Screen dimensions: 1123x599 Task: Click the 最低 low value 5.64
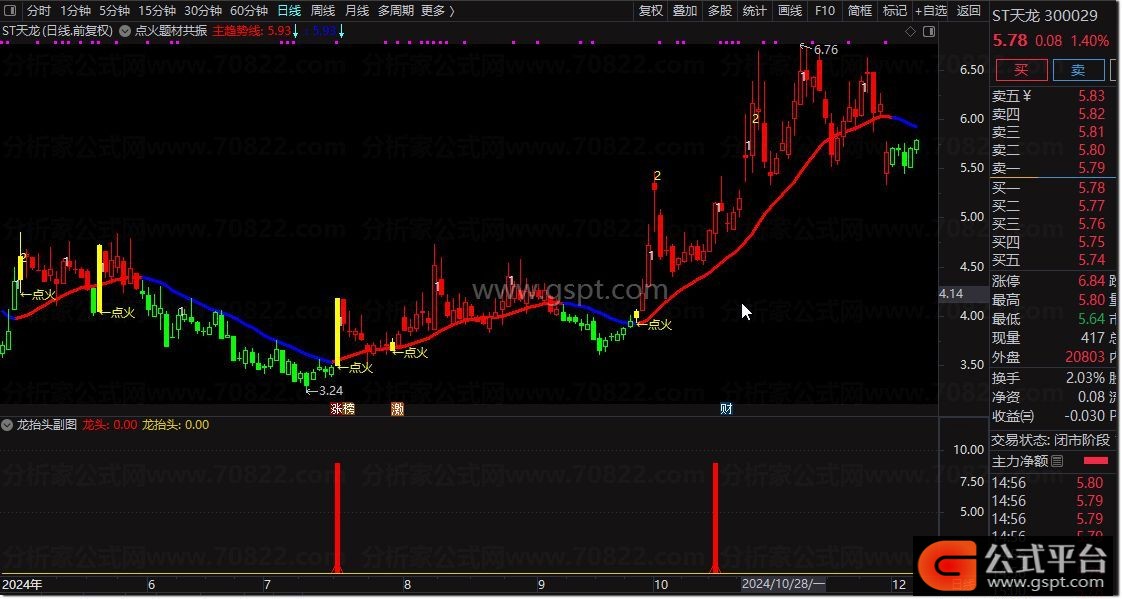click(x=1091, y=318)
